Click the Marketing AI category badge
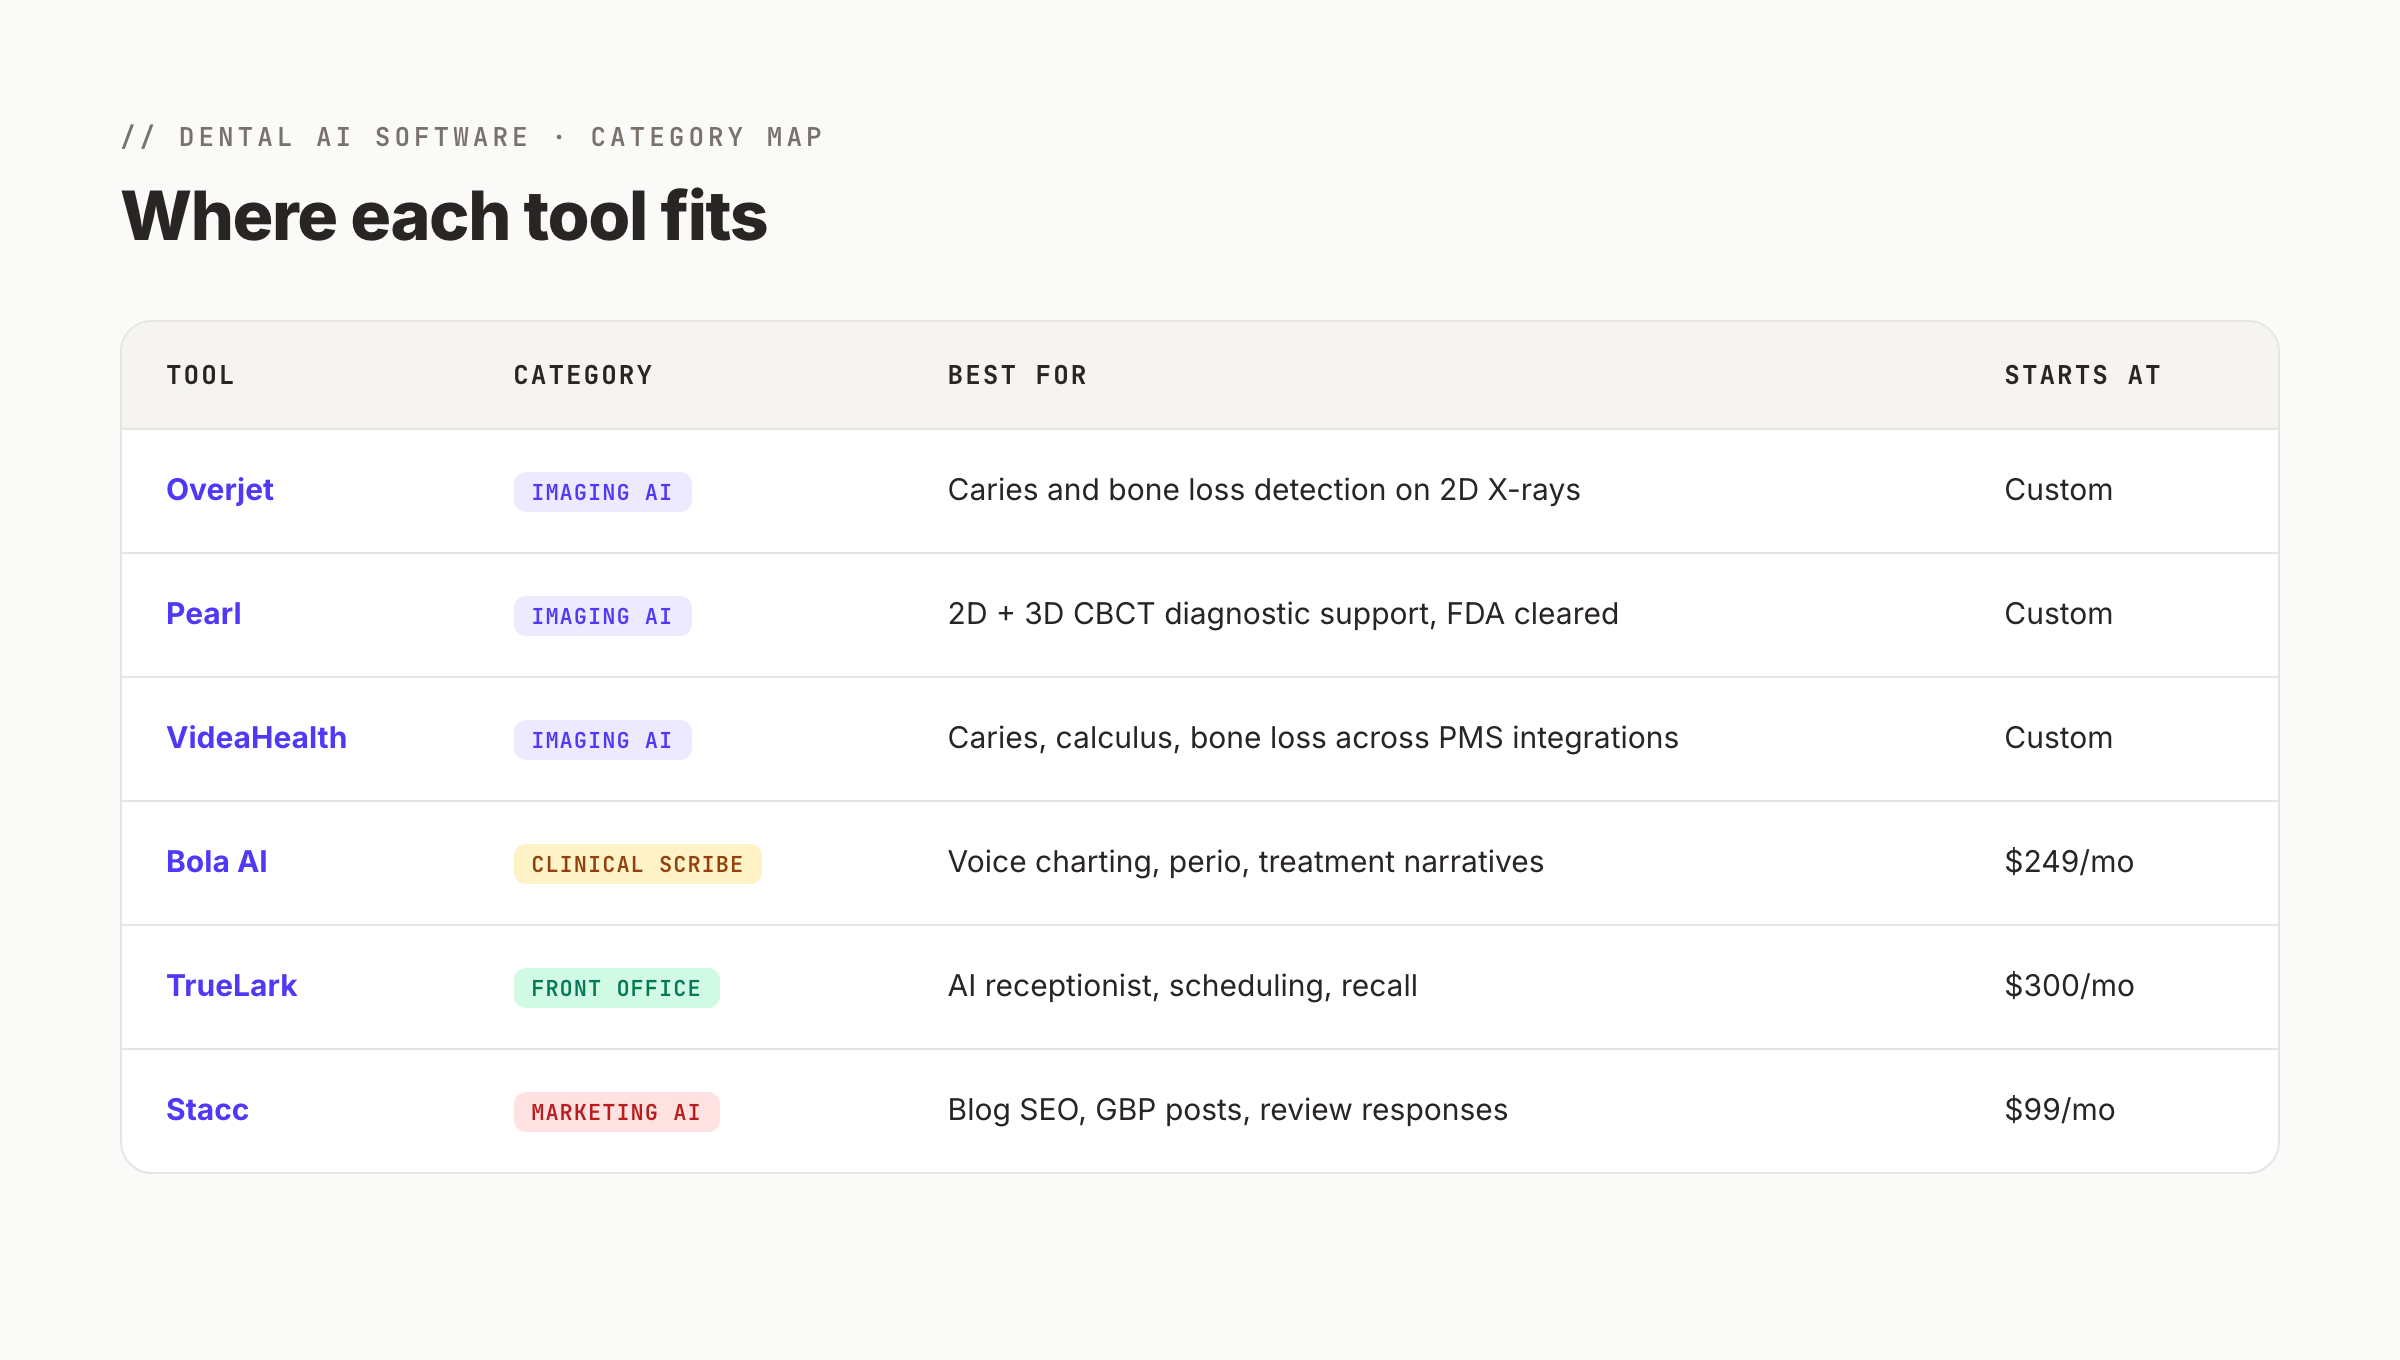2400x1360 pixels. pos(616,1112)
